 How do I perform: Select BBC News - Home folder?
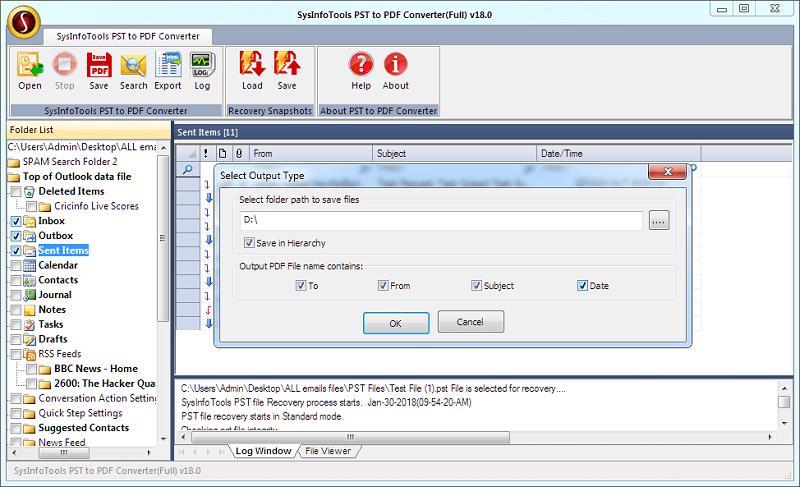click(96, 369)
